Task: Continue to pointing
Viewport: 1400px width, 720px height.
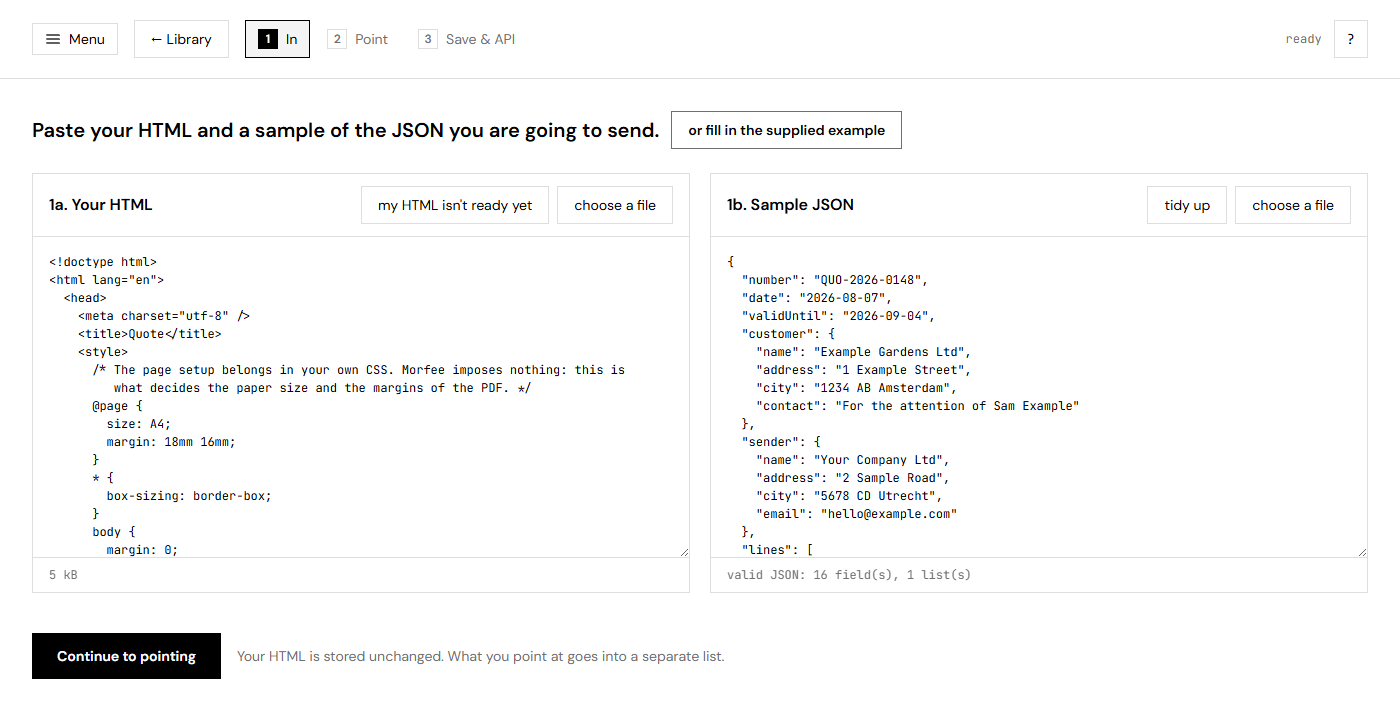Action: coord(126,656)
